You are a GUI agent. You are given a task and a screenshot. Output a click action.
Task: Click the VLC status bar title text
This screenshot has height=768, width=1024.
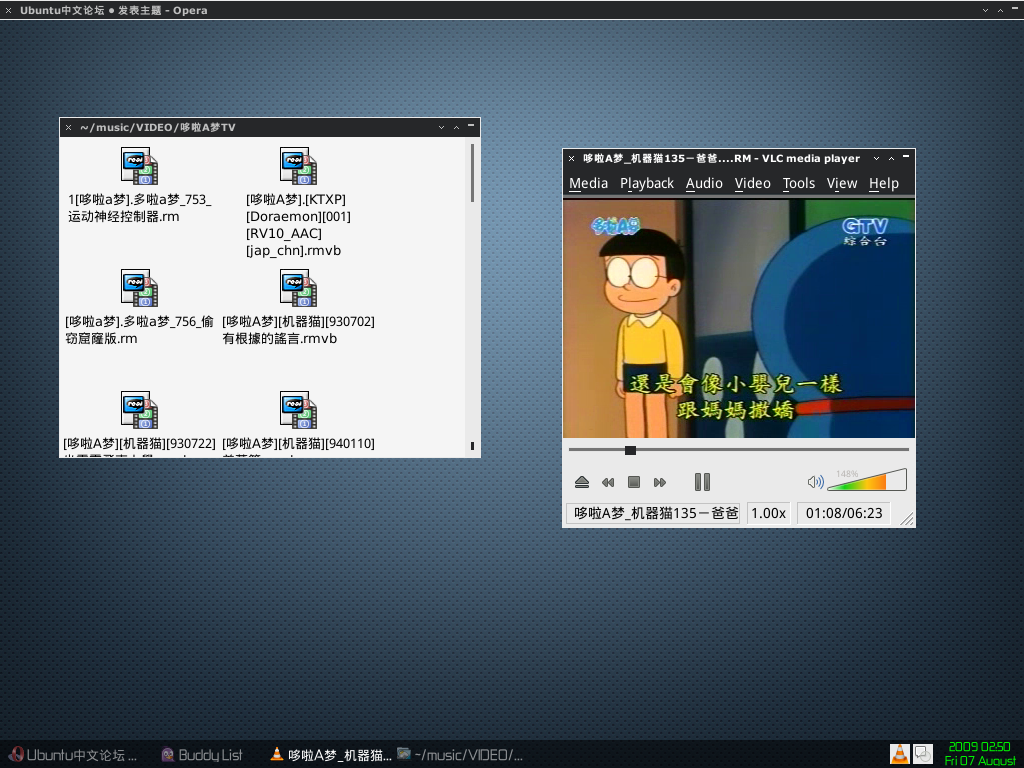pos(653,513)
